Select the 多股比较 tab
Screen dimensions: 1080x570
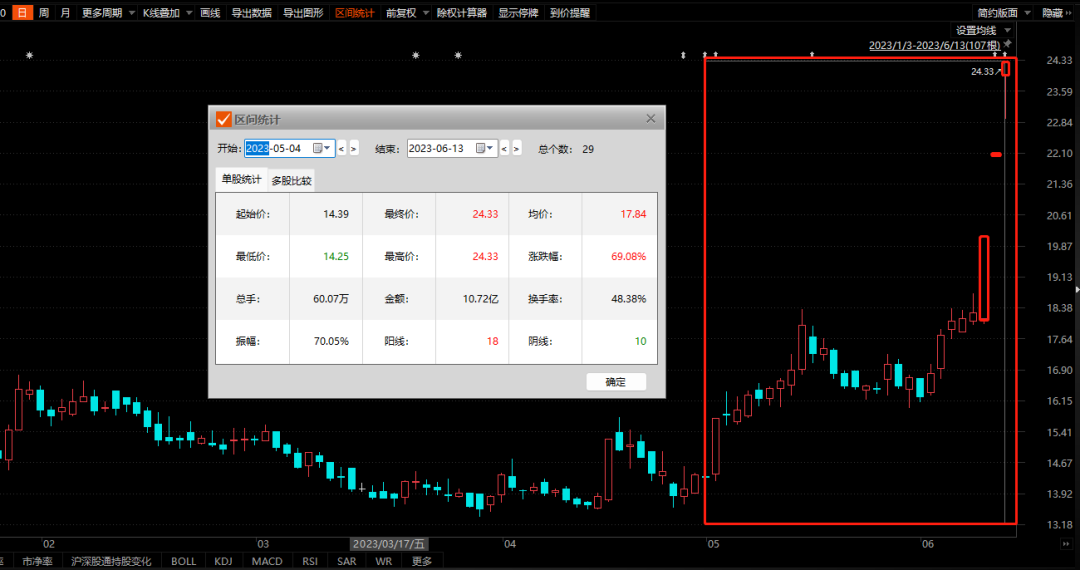click(291, 180)
